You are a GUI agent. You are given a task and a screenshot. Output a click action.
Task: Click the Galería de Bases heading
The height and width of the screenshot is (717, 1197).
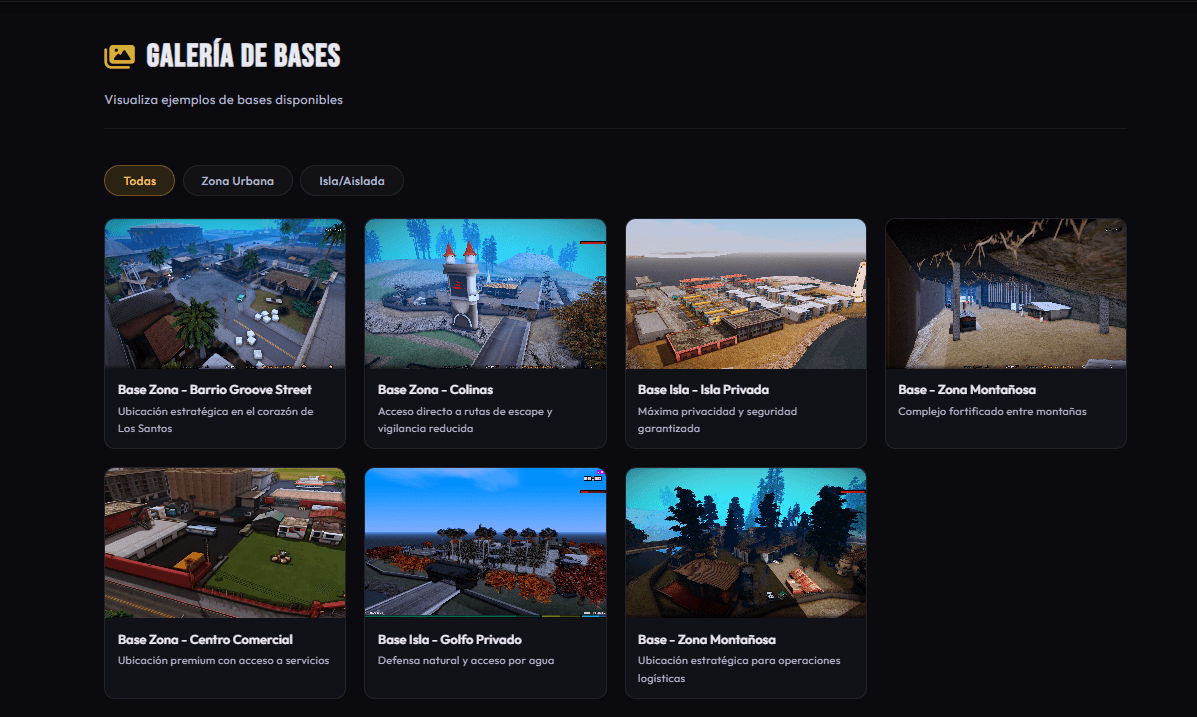(243, 56)
